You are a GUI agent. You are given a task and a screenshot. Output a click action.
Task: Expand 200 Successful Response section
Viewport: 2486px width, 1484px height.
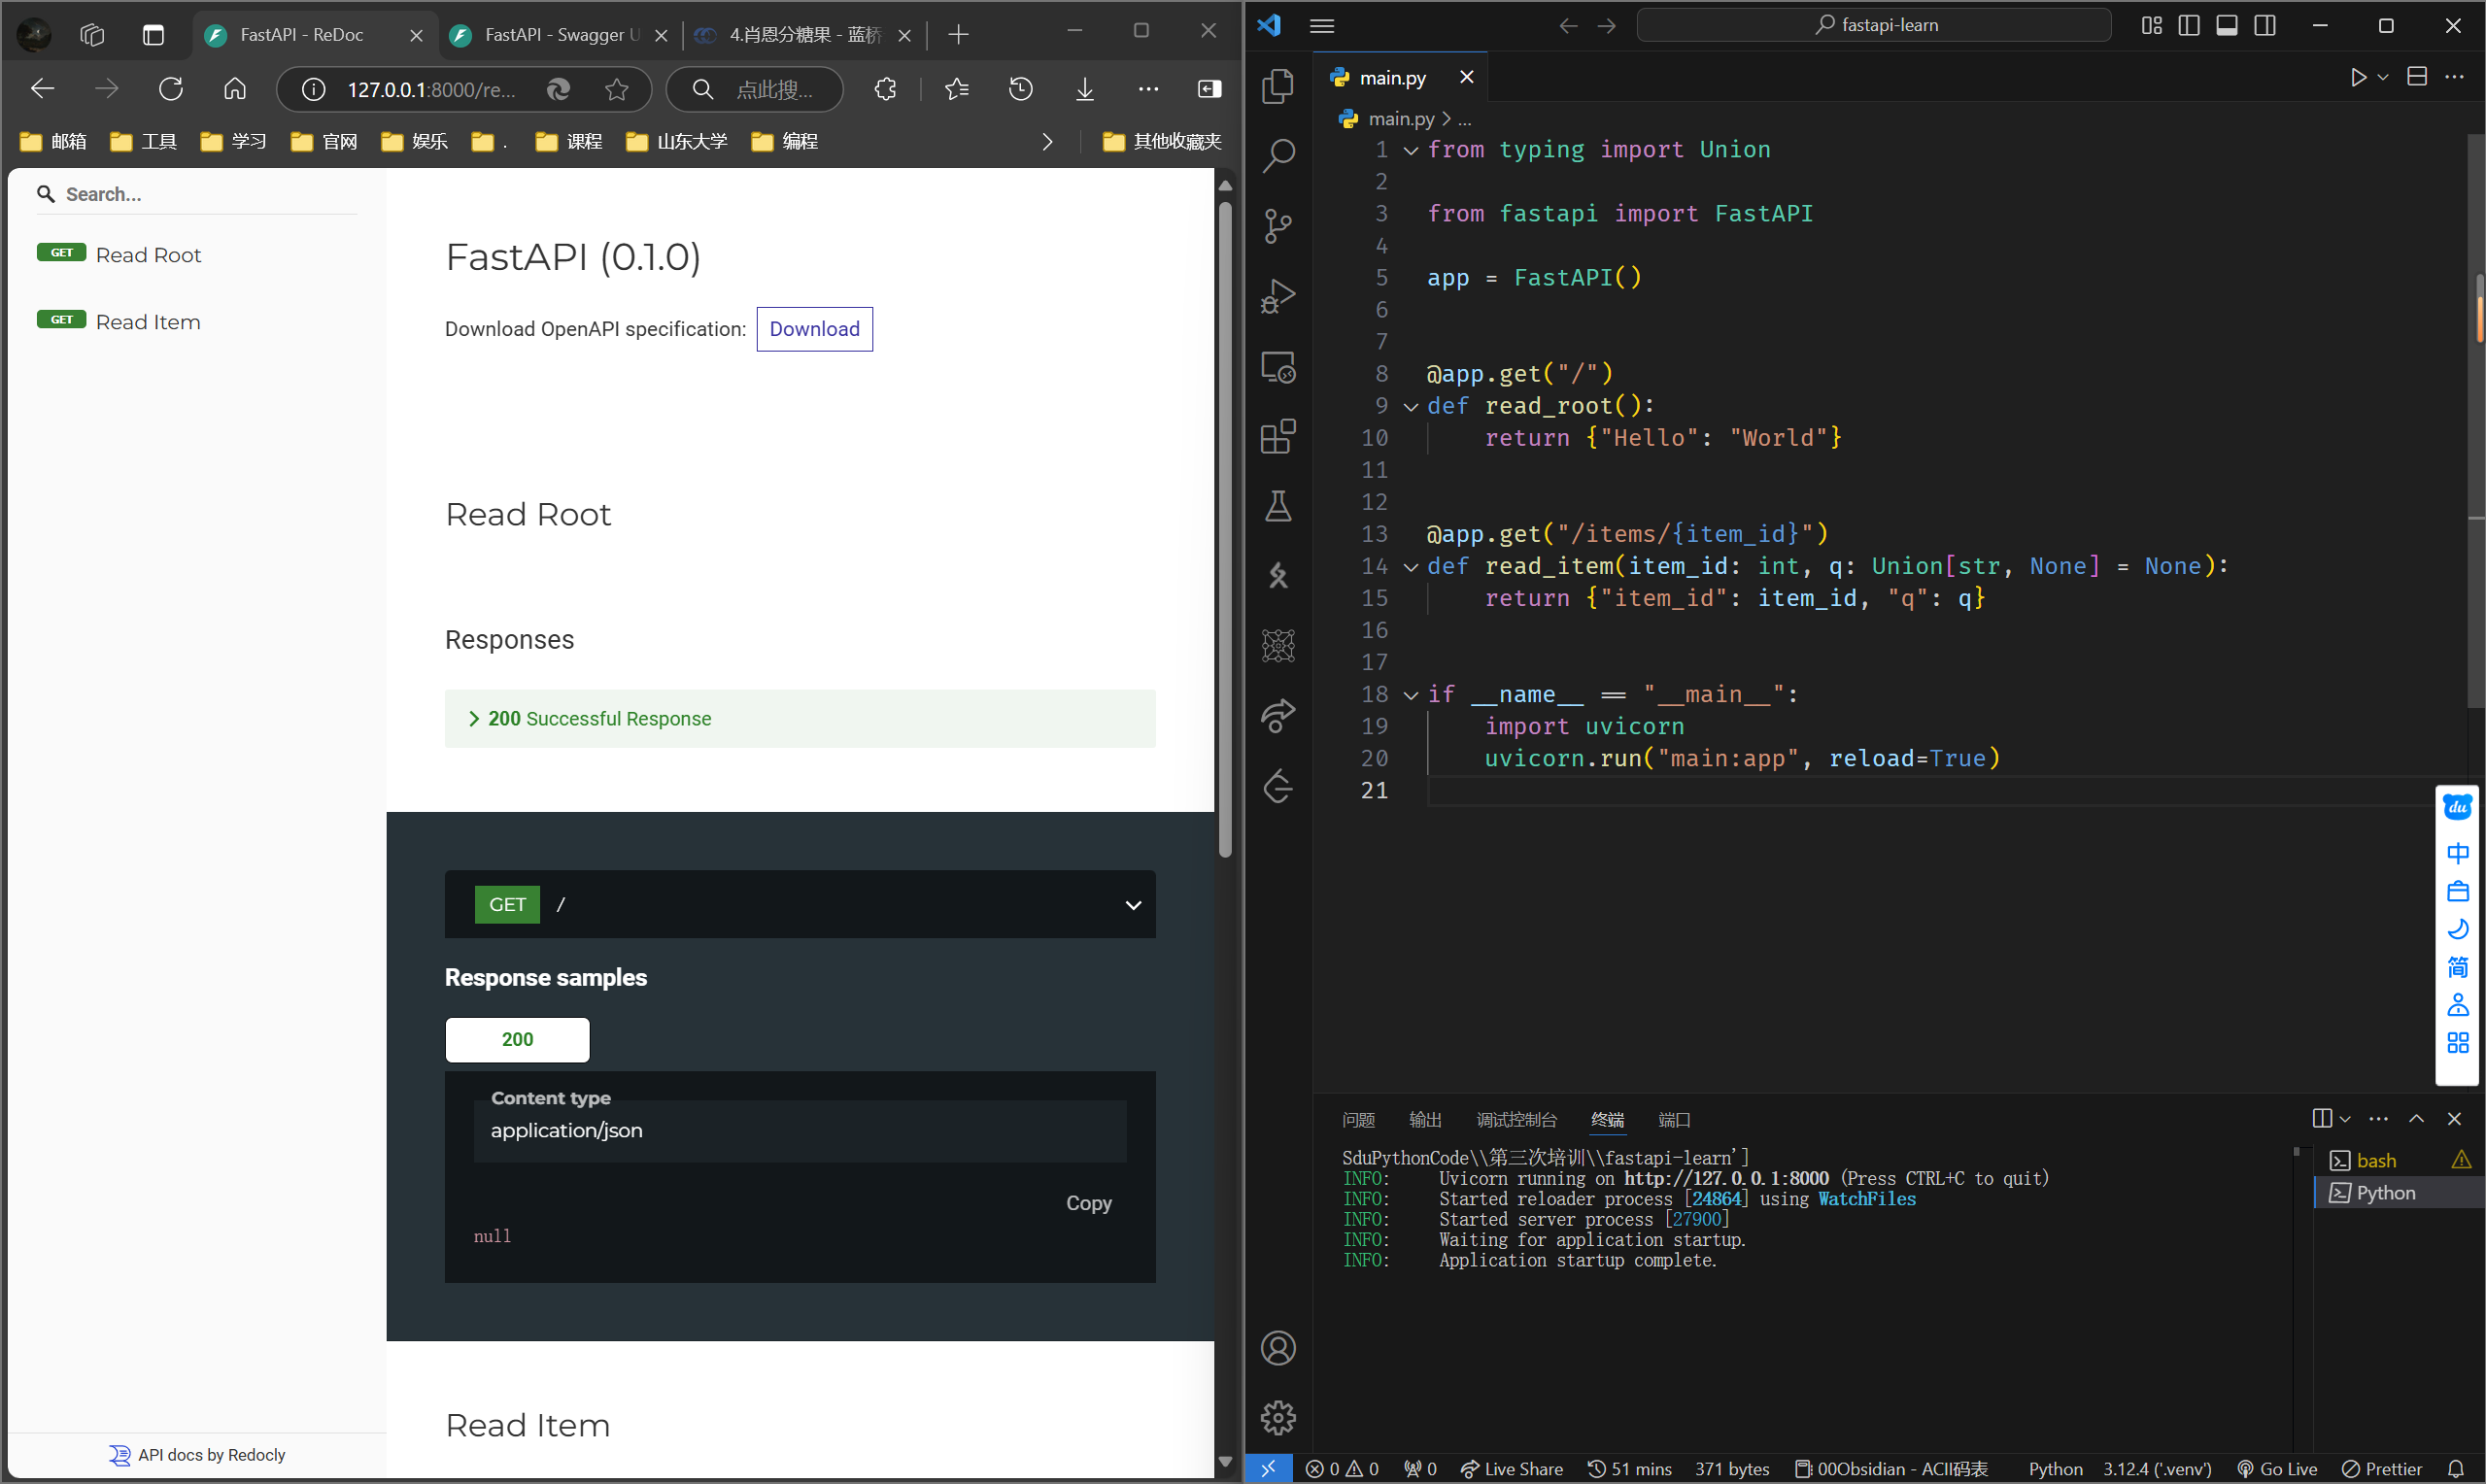tap(800, 718)
